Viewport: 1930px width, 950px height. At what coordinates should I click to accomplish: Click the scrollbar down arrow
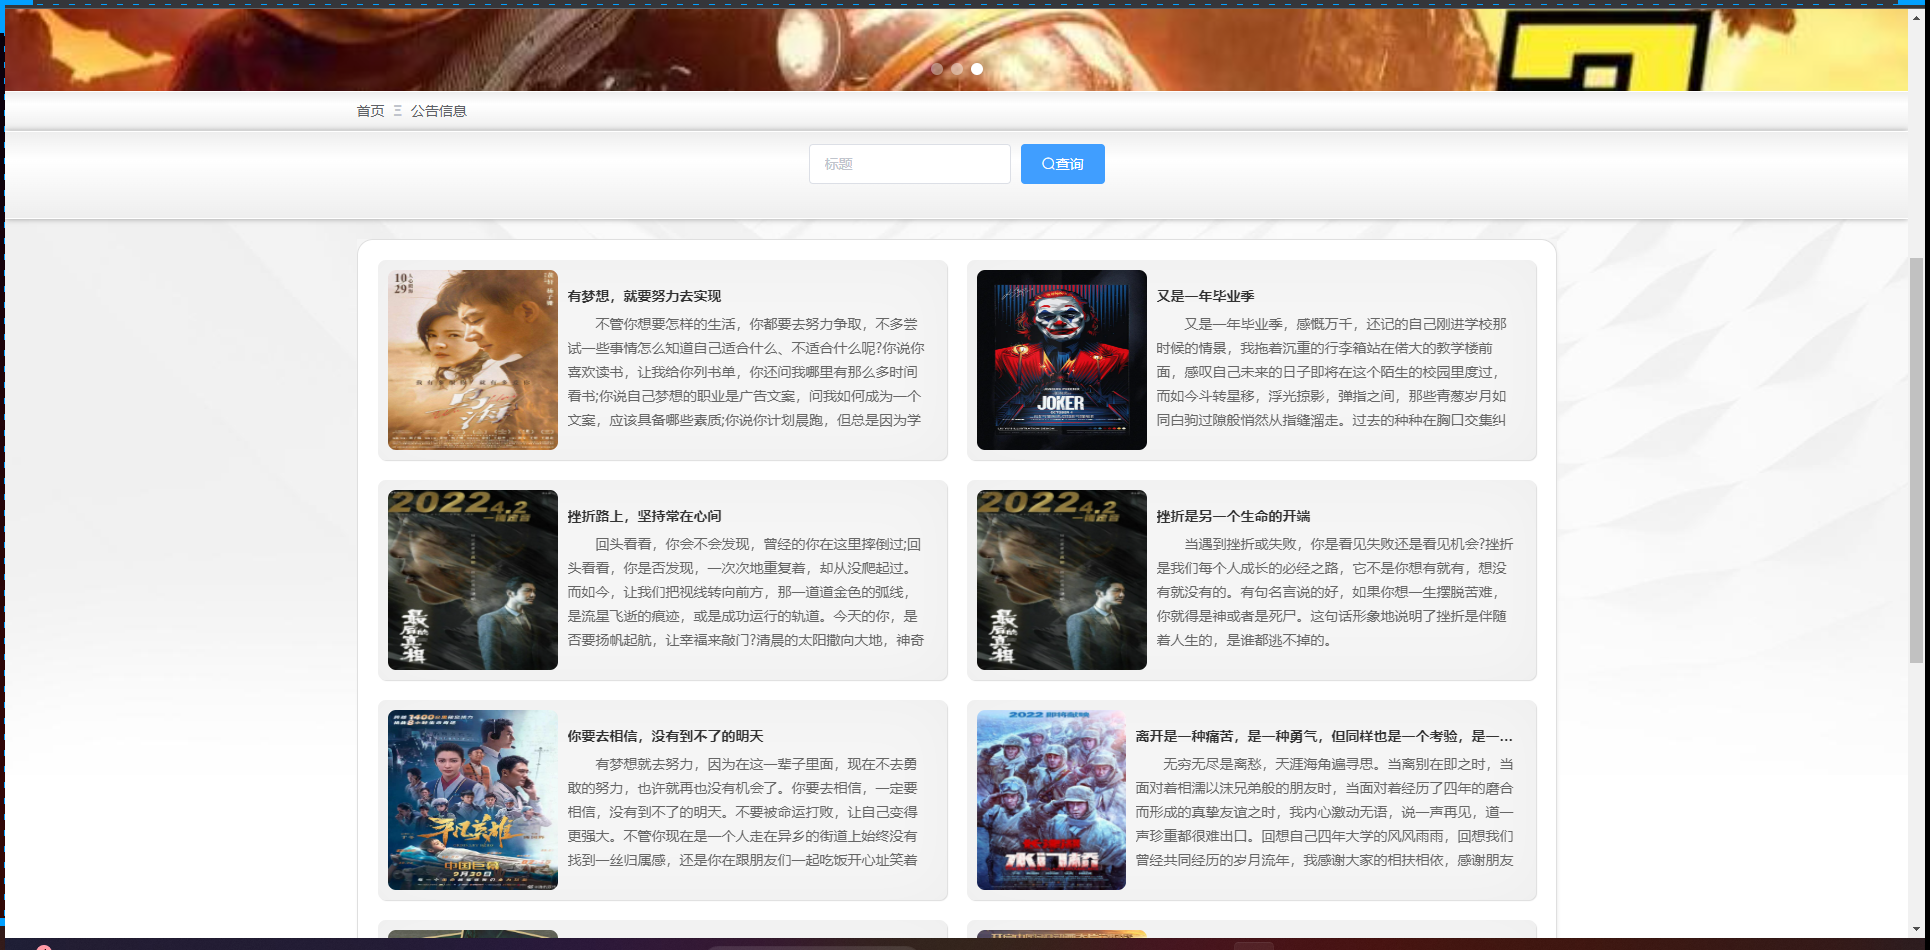[x=1916, y=929]
